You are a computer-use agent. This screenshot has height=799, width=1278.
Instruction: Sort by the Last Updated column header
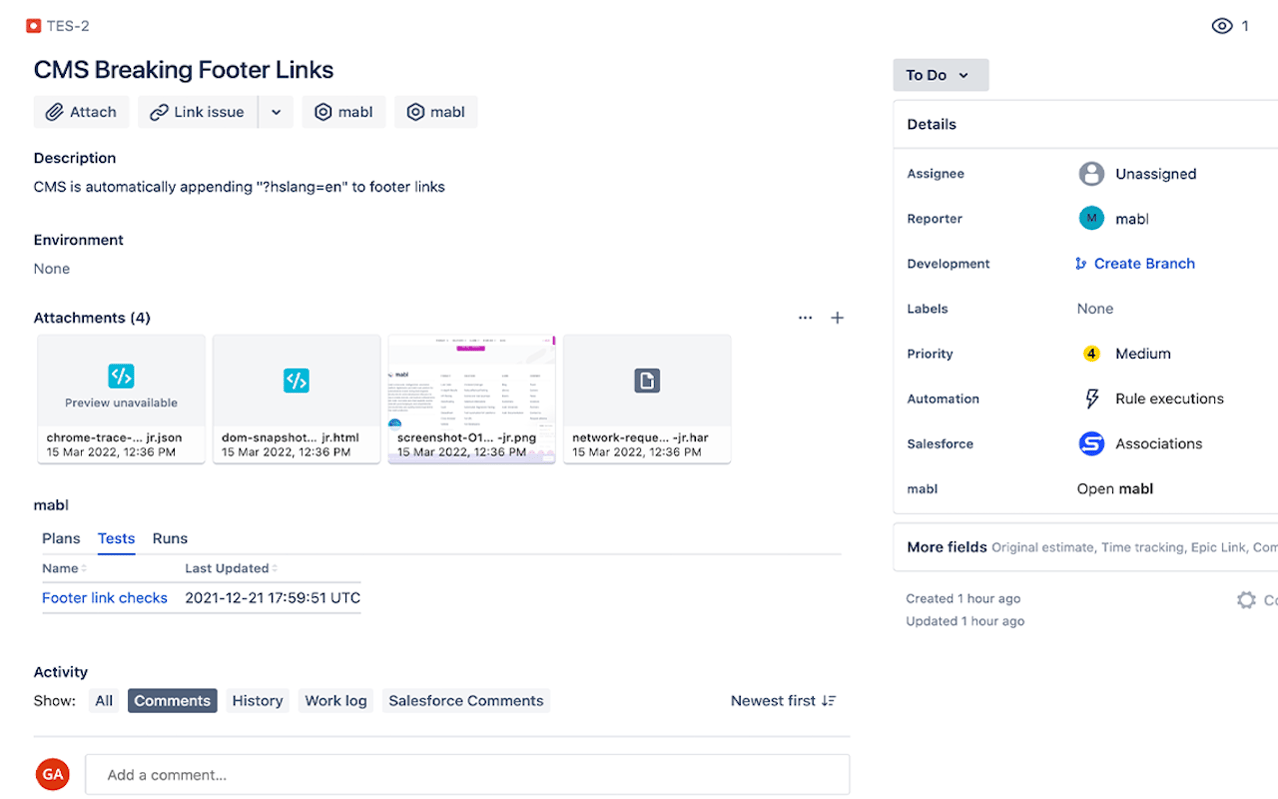pyautogui.click(x=230, y=568)
